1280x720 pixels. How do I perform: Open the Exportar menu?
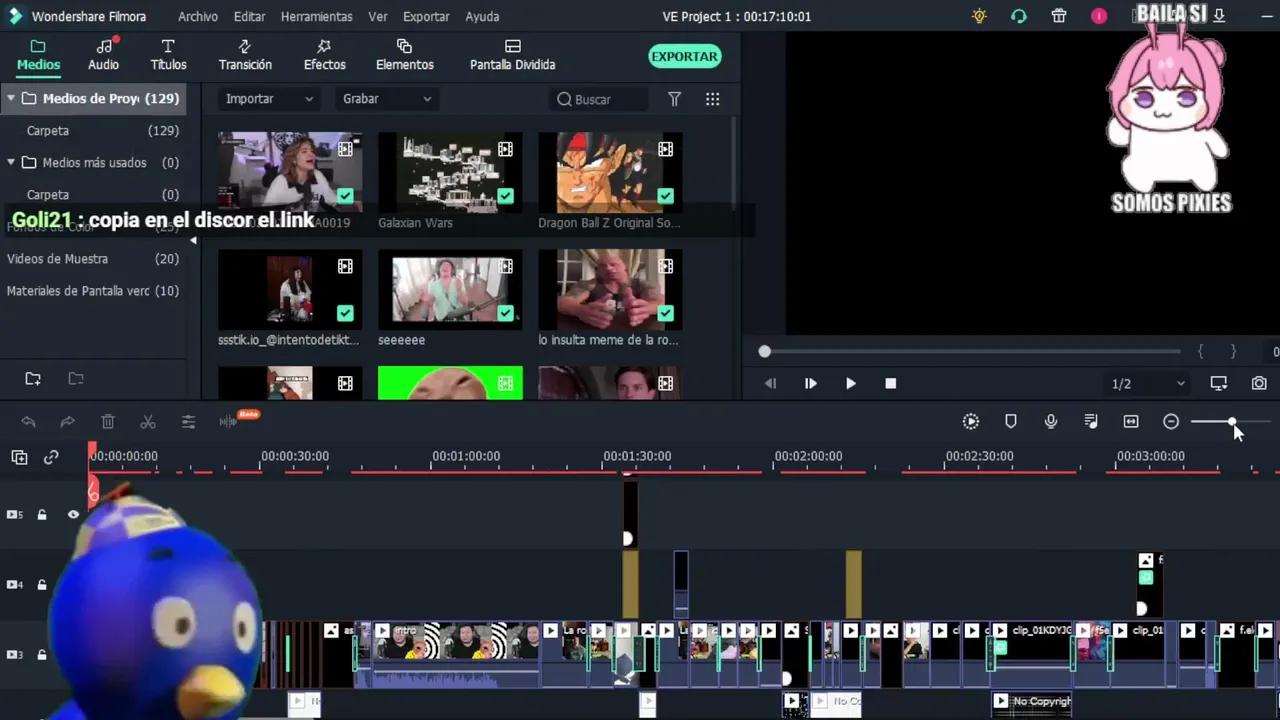(426, 16)
